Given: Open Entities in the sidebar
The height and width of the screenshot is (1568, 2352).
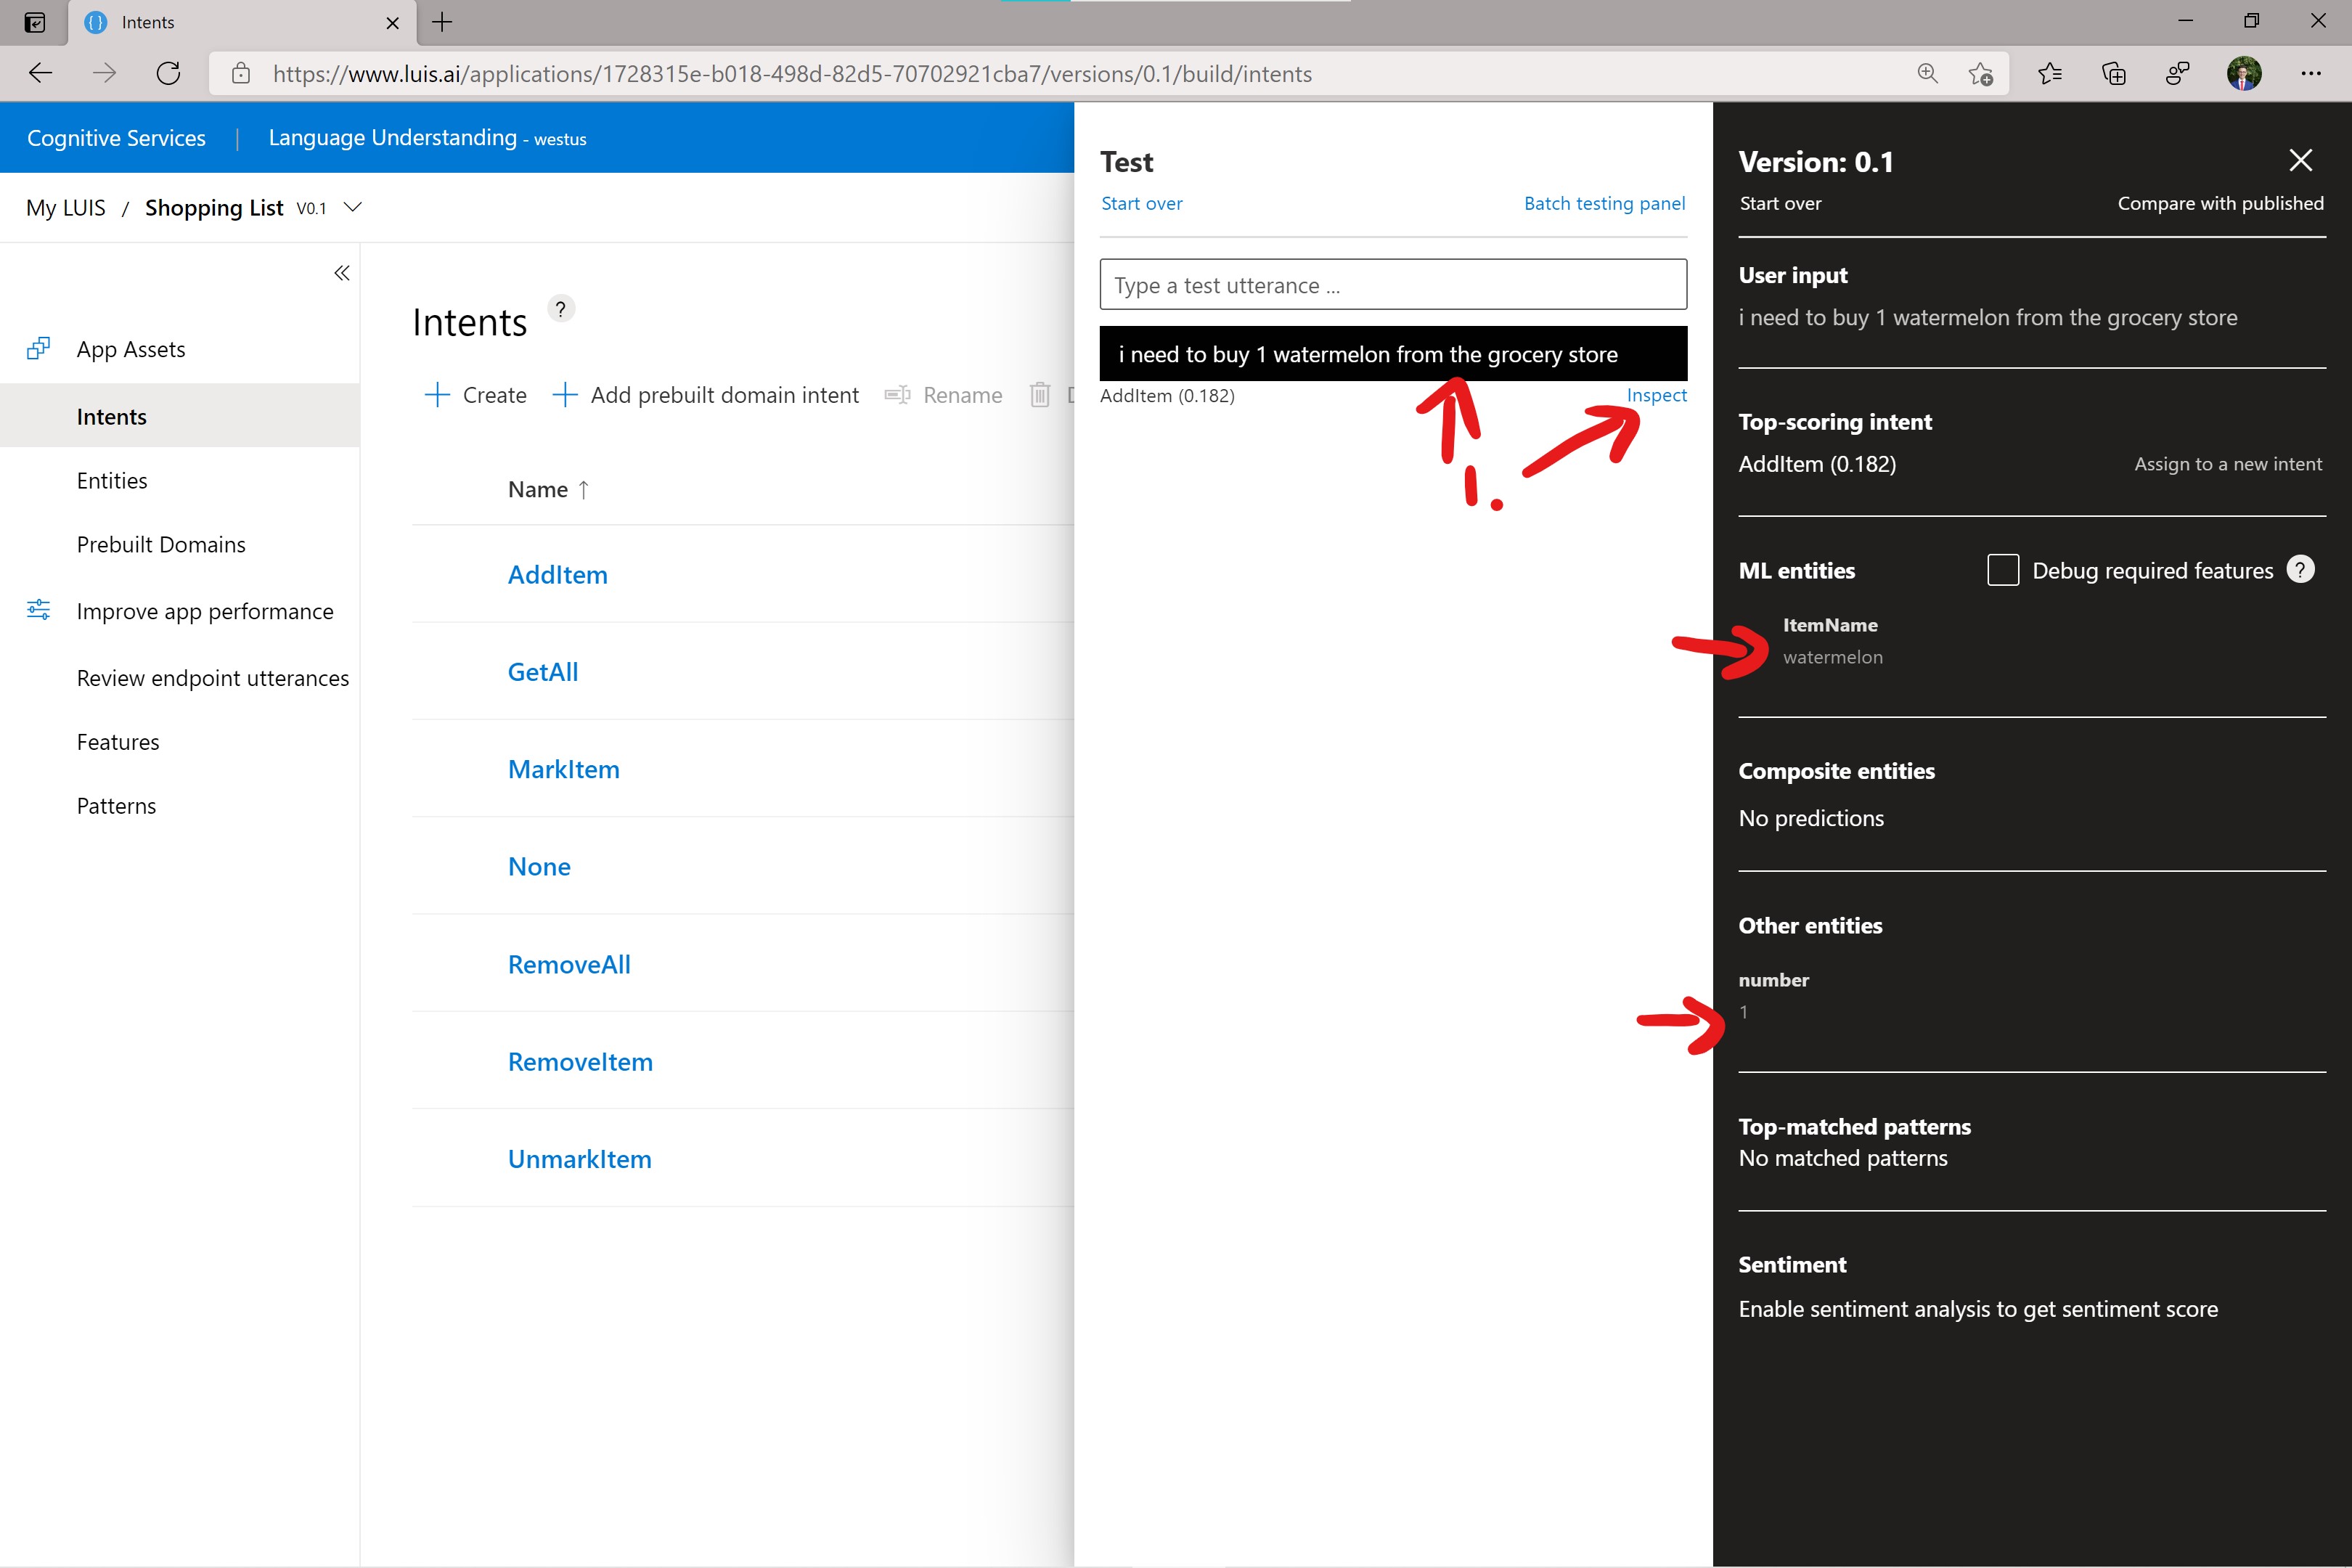Looking at the screenshot, I should [112, 481].
